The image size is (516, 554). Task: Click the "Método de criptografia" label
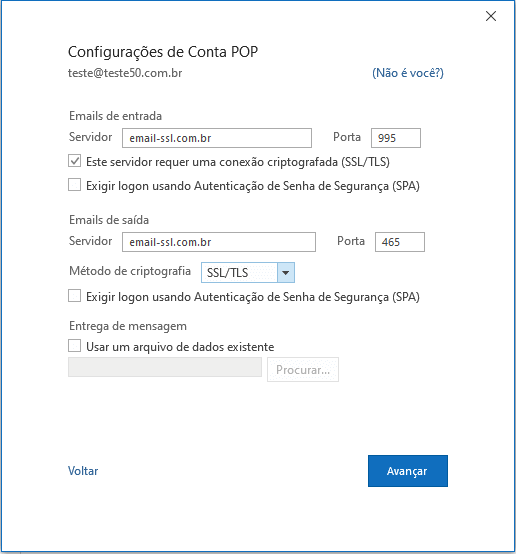(x=130, y=271)
